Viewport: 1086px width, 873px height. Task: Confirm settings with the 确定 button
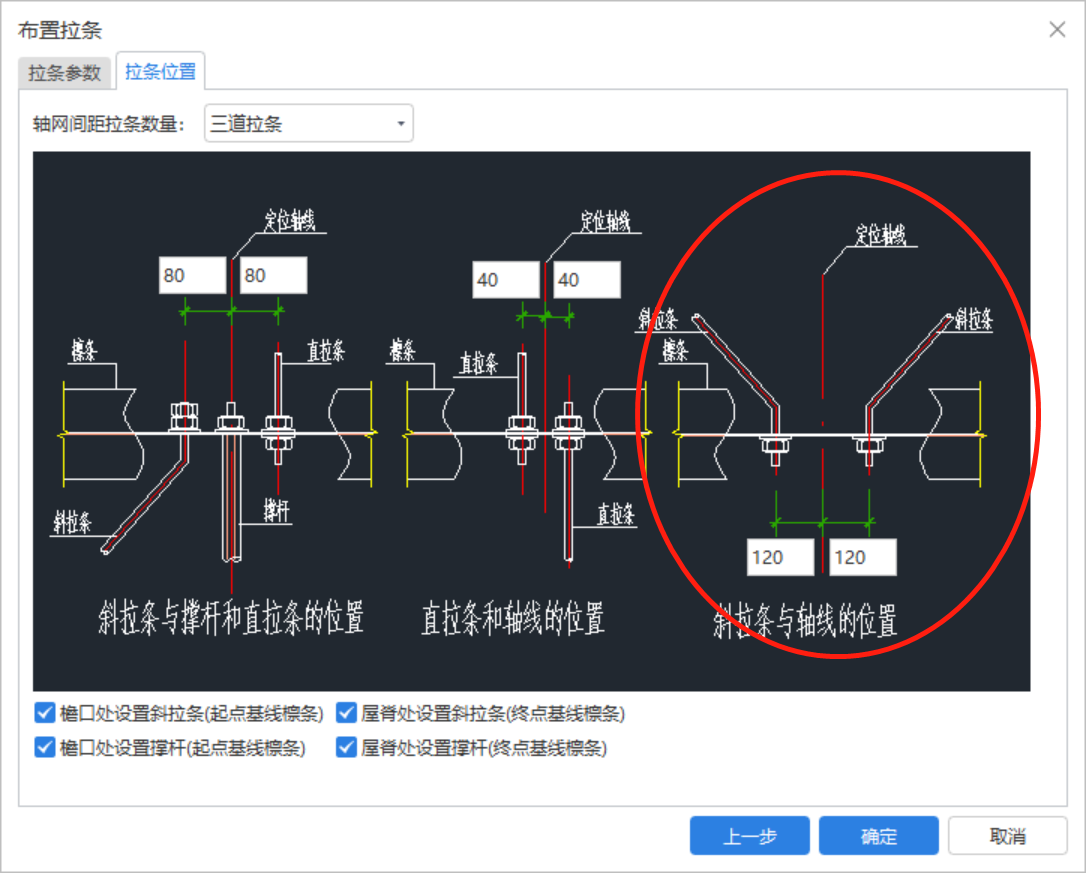coord(878,835)
